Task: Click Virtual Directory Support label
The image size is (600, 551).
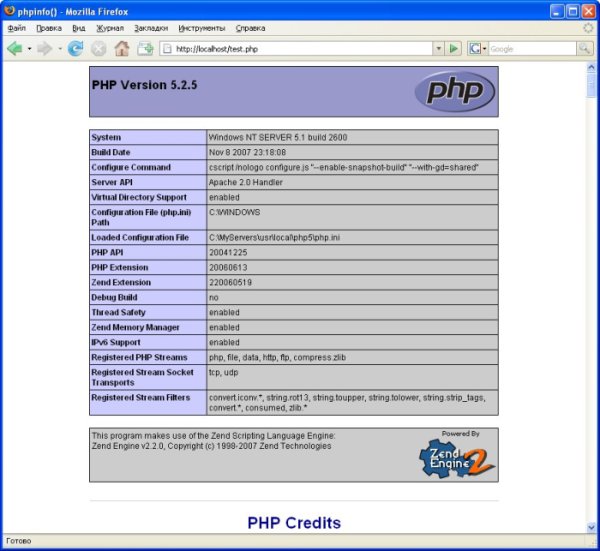Action: click(139, 197)
